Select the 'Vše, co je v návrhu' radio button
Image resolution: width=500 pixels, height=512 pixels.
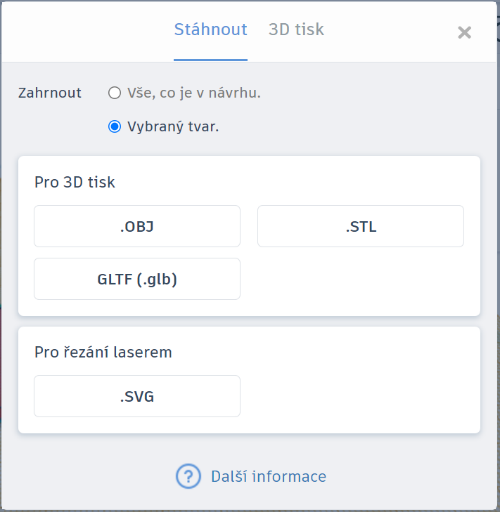click(114, 93)
